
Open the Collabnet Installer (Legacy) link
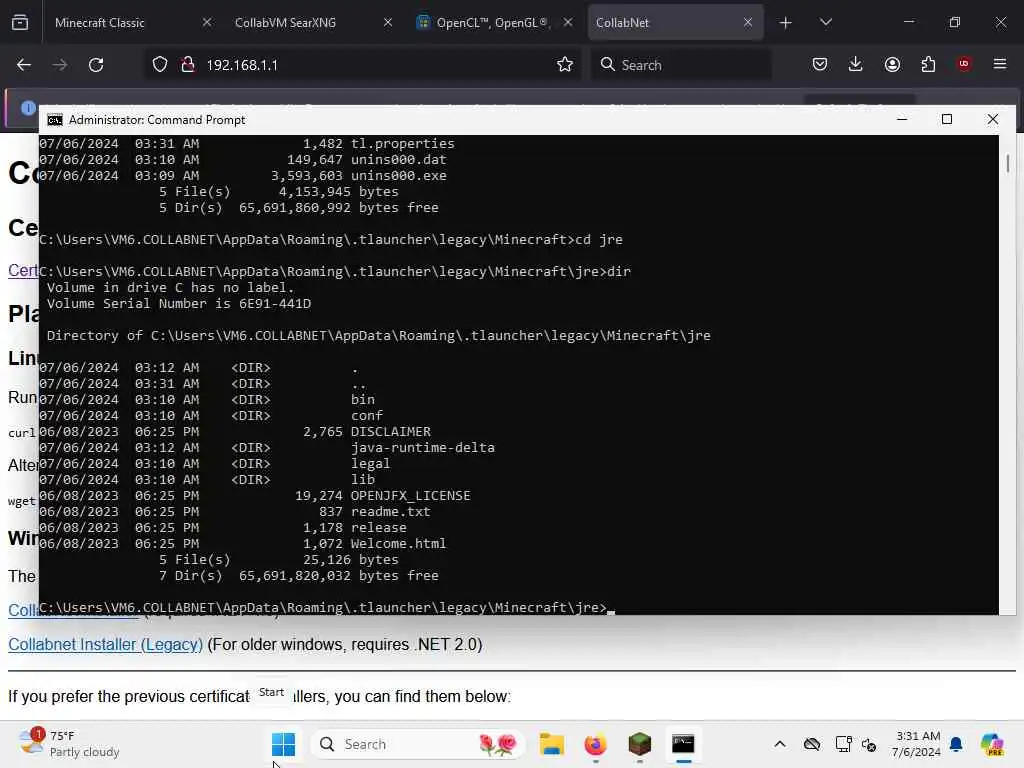(105, 645)
